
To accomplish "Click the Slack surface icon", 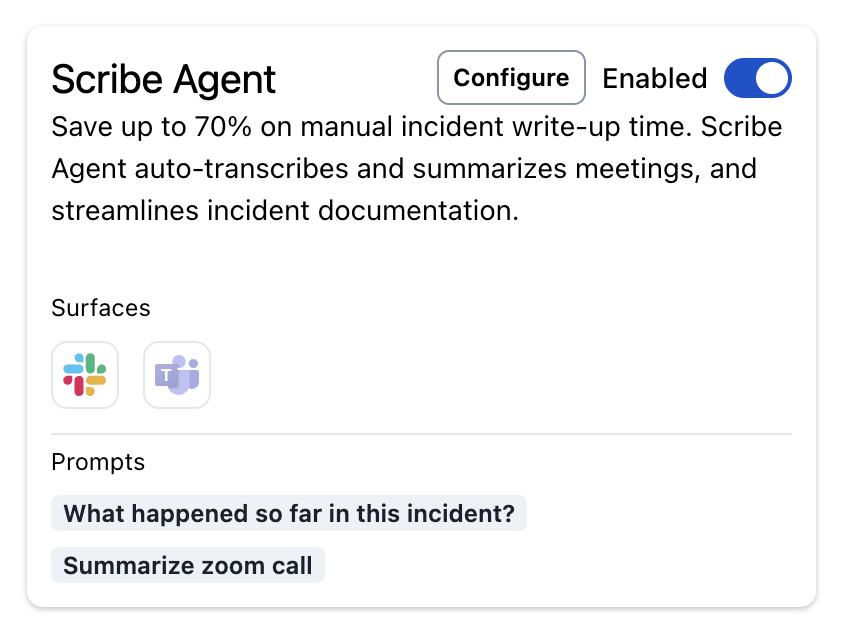I will coord(85,374).
